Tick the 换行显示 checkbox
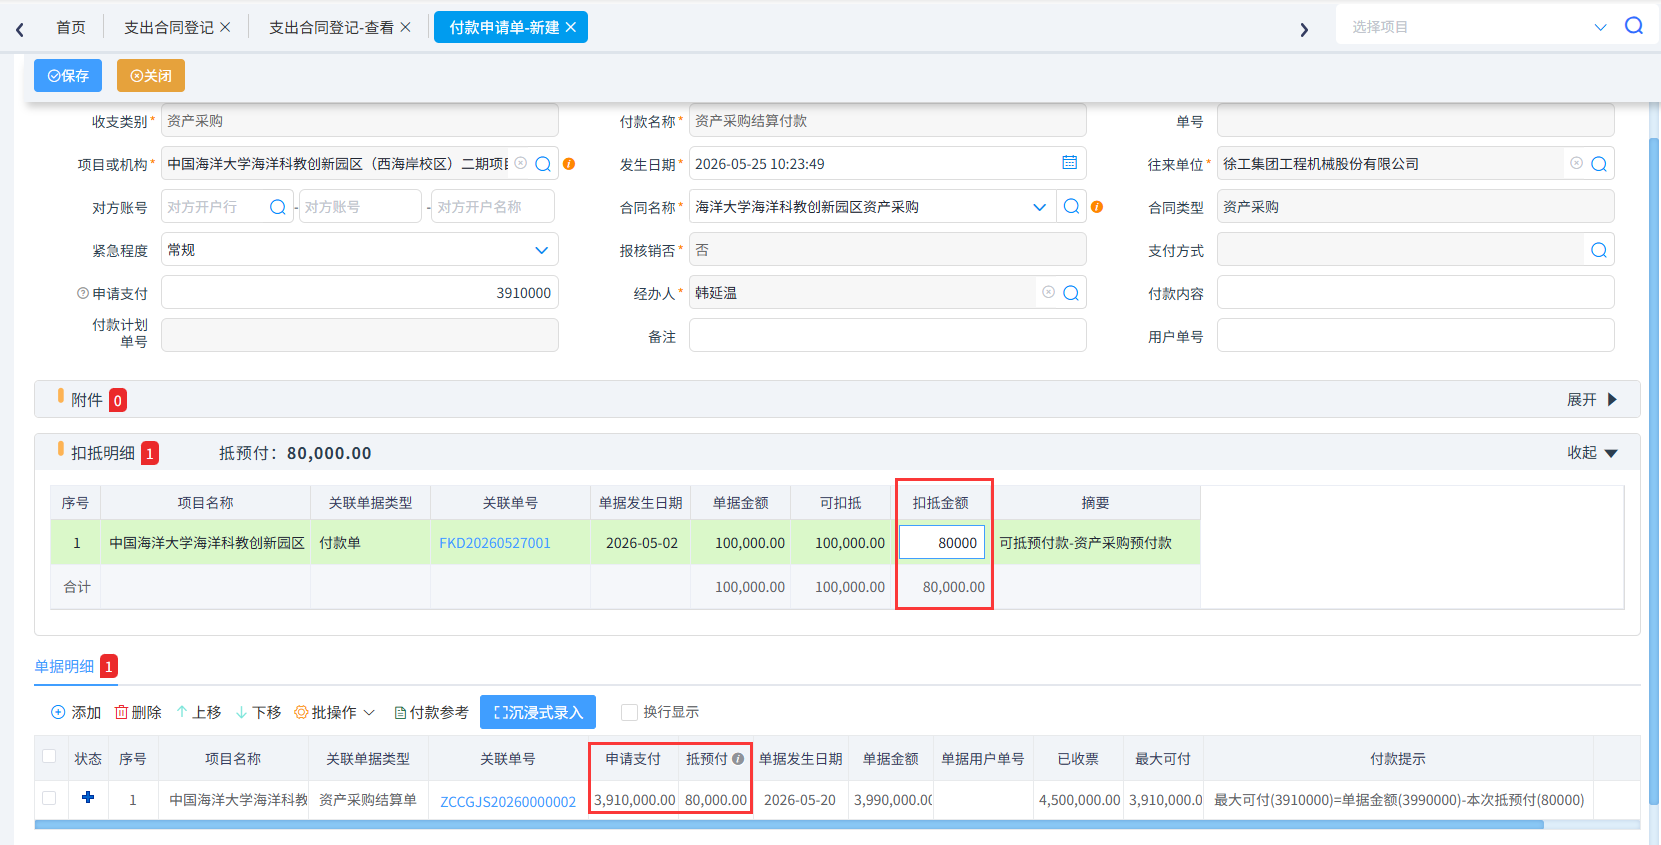This screenshot has height=845, width=1661. (x=629, y=712)
